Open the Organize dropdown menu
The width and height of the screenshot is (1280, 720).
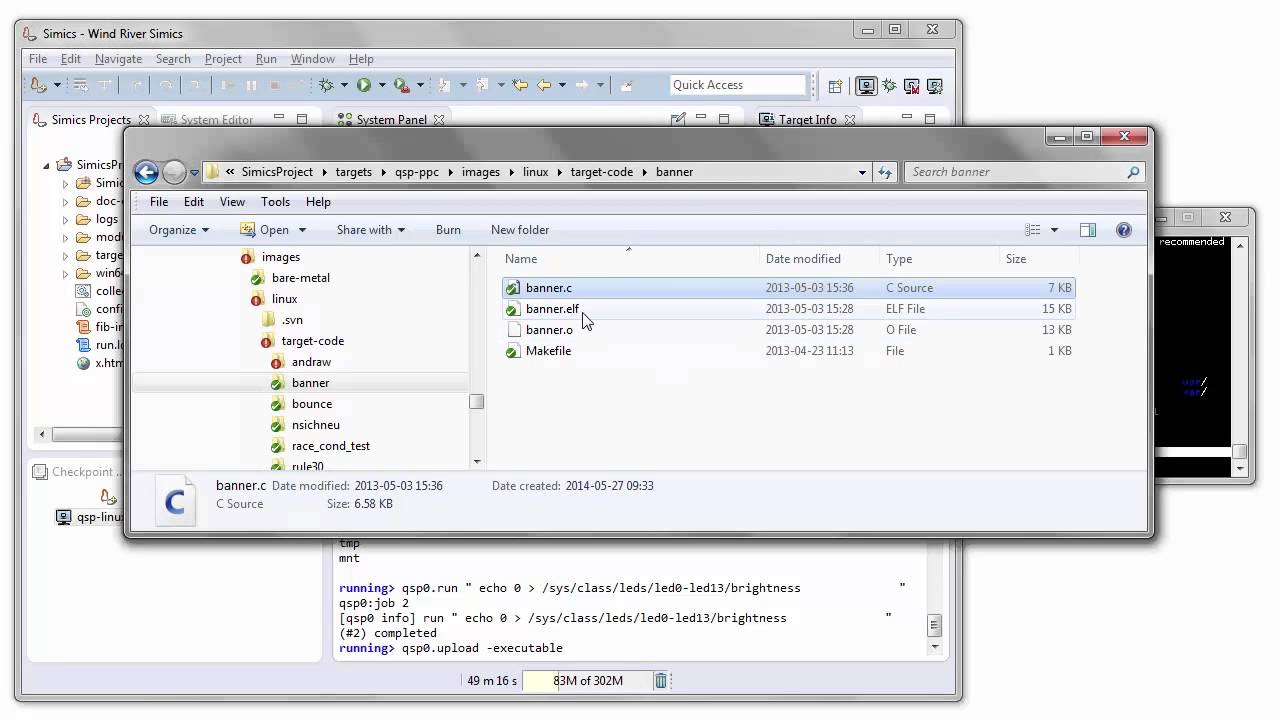[x=178, y=230]
